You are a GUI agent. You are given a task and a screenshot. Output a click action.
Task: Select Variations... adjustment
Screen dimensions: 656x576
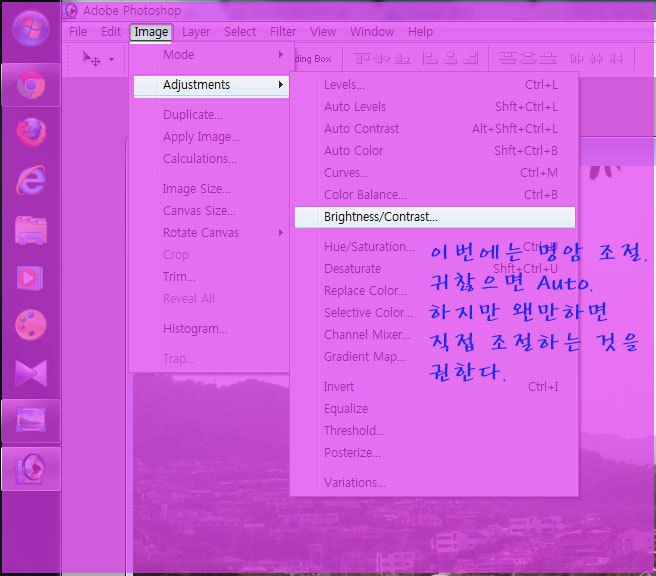coord(355,483)
